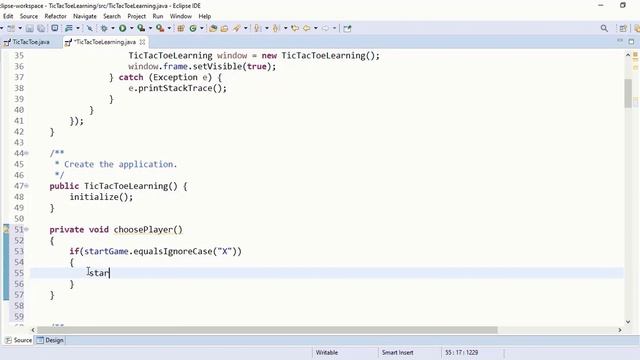Click the Writable status bar entry

[x=327, y=352]
